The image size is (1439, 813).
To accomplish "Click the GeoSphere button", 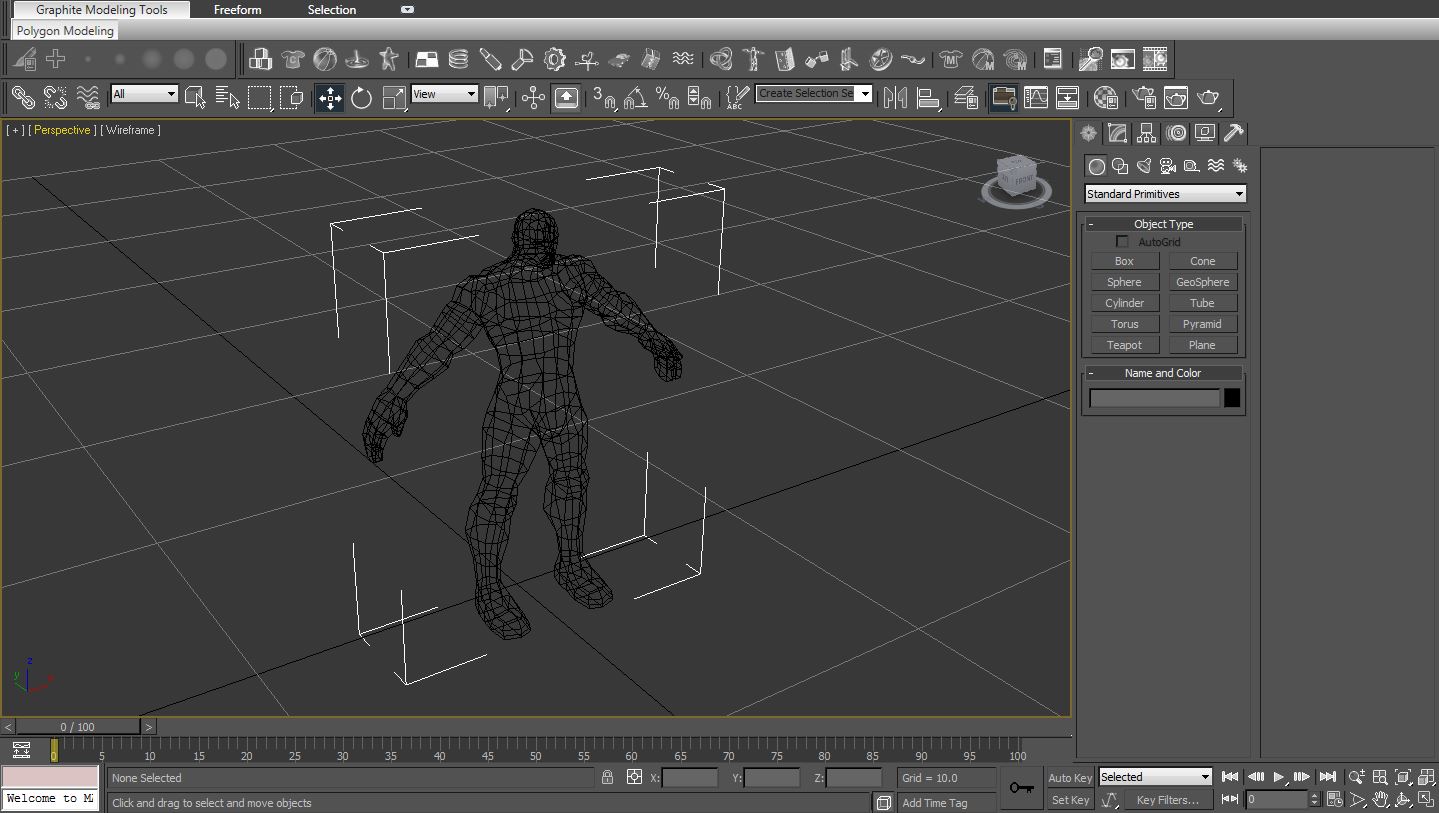I will (1202, 282).
